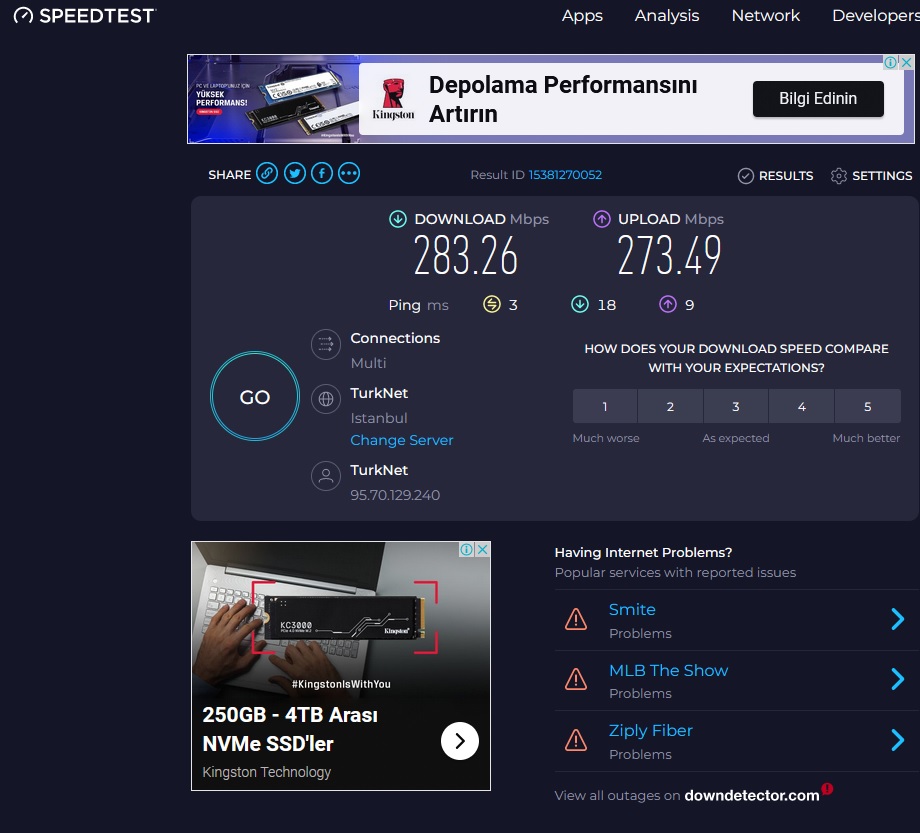Viewport: 920px width, 833px height.
Task: Open Speedtest Settings
Action: 871,175
